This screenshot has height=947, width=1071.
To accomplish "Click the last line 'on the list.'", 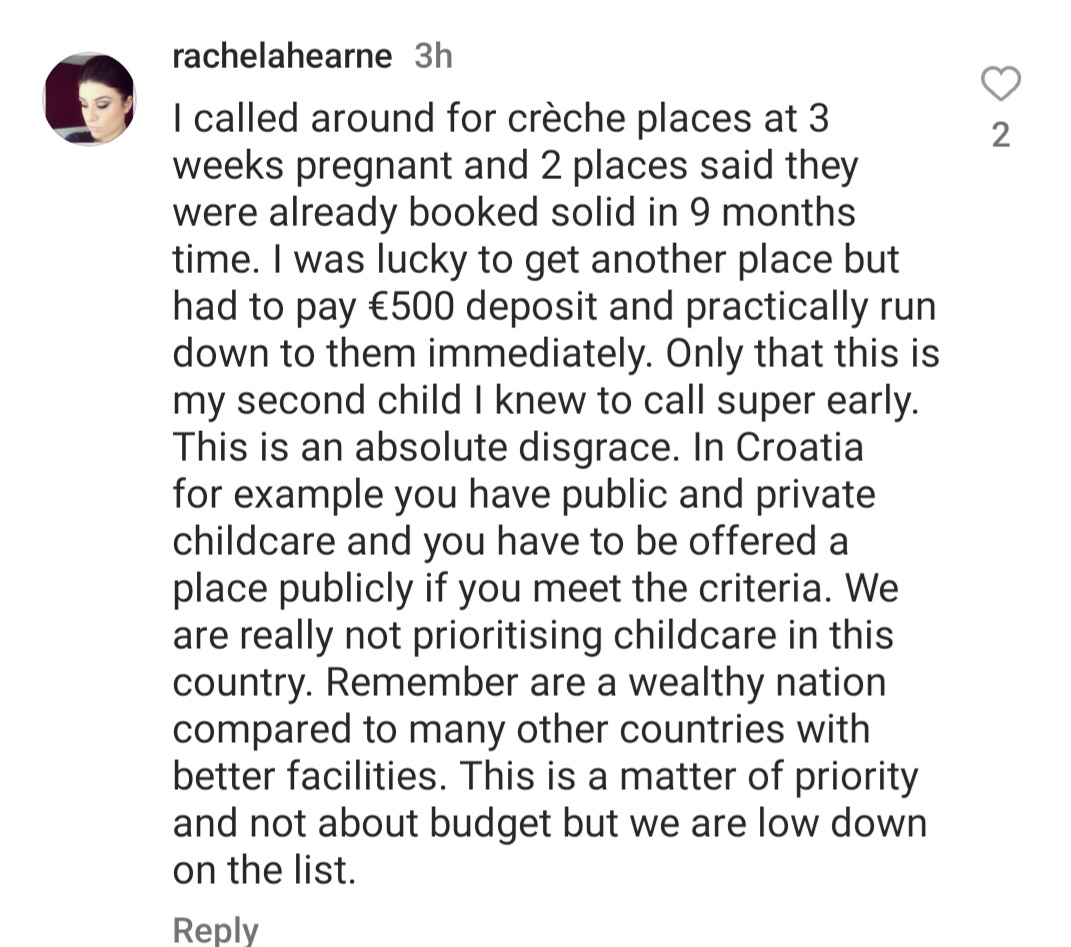I will [264, 870].
